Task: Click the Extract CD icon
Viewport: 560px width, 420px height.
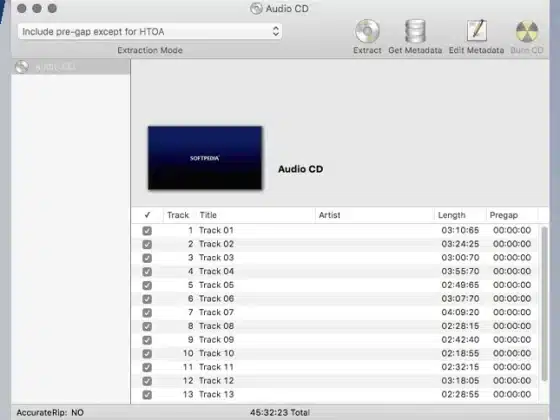Action: pos(367,31)
